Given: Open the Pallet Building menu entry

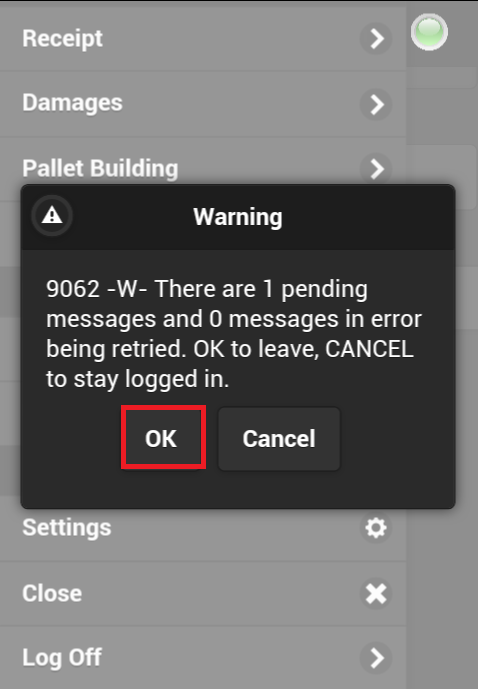Looking at the screenshot, I should pyautogui.click(x=100, y=169).
